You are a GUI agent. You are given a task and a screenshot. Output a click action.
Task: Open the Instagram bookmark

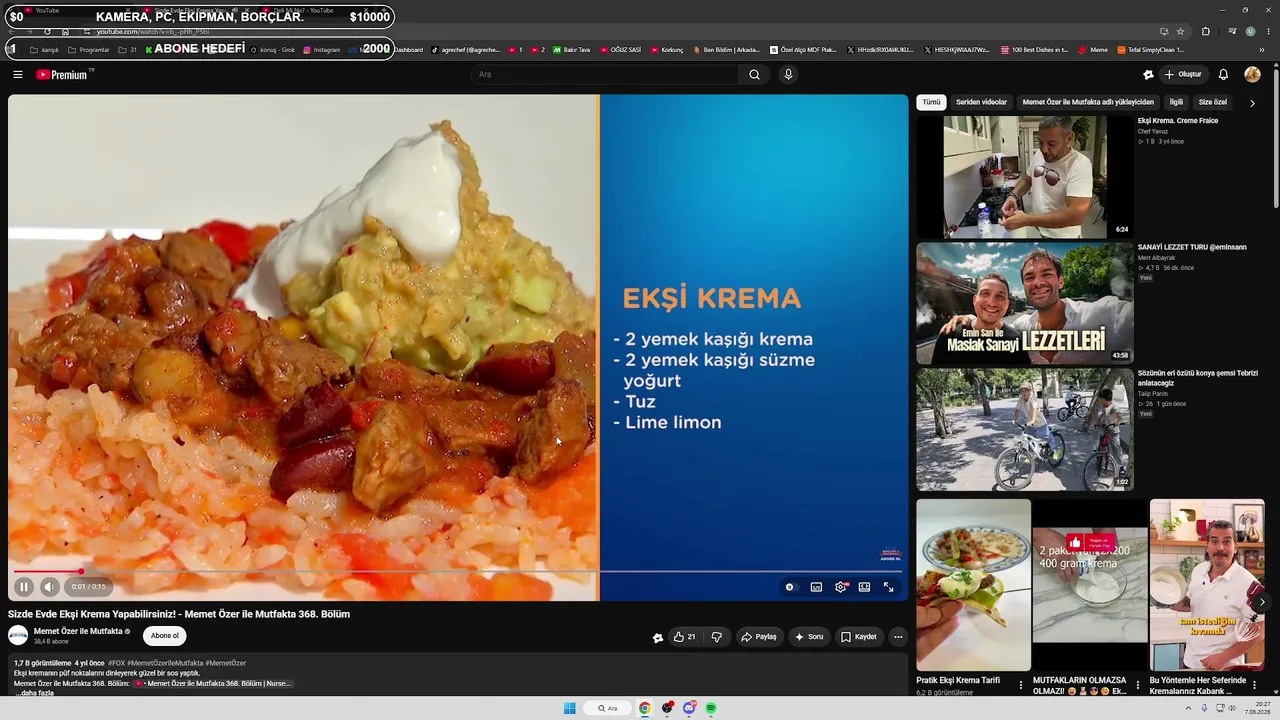321,50
